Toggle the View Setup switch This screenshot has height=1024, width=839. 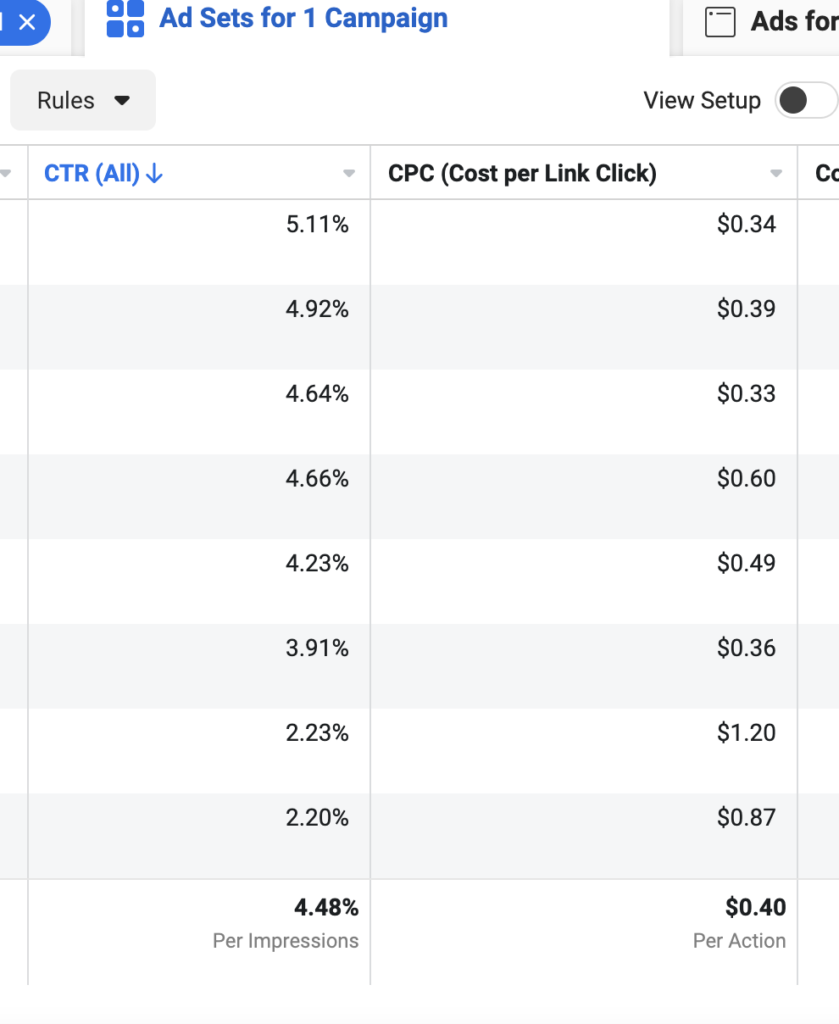click(x=806, y=101)
